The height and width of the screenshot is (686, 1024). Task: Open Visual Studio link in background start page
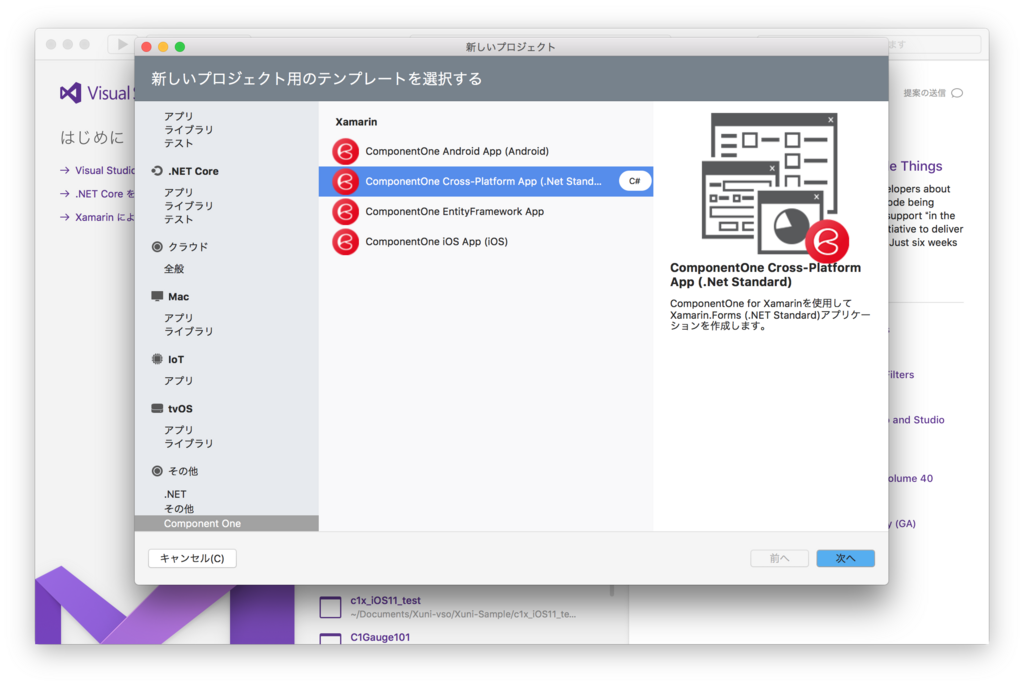coord(104,171)
